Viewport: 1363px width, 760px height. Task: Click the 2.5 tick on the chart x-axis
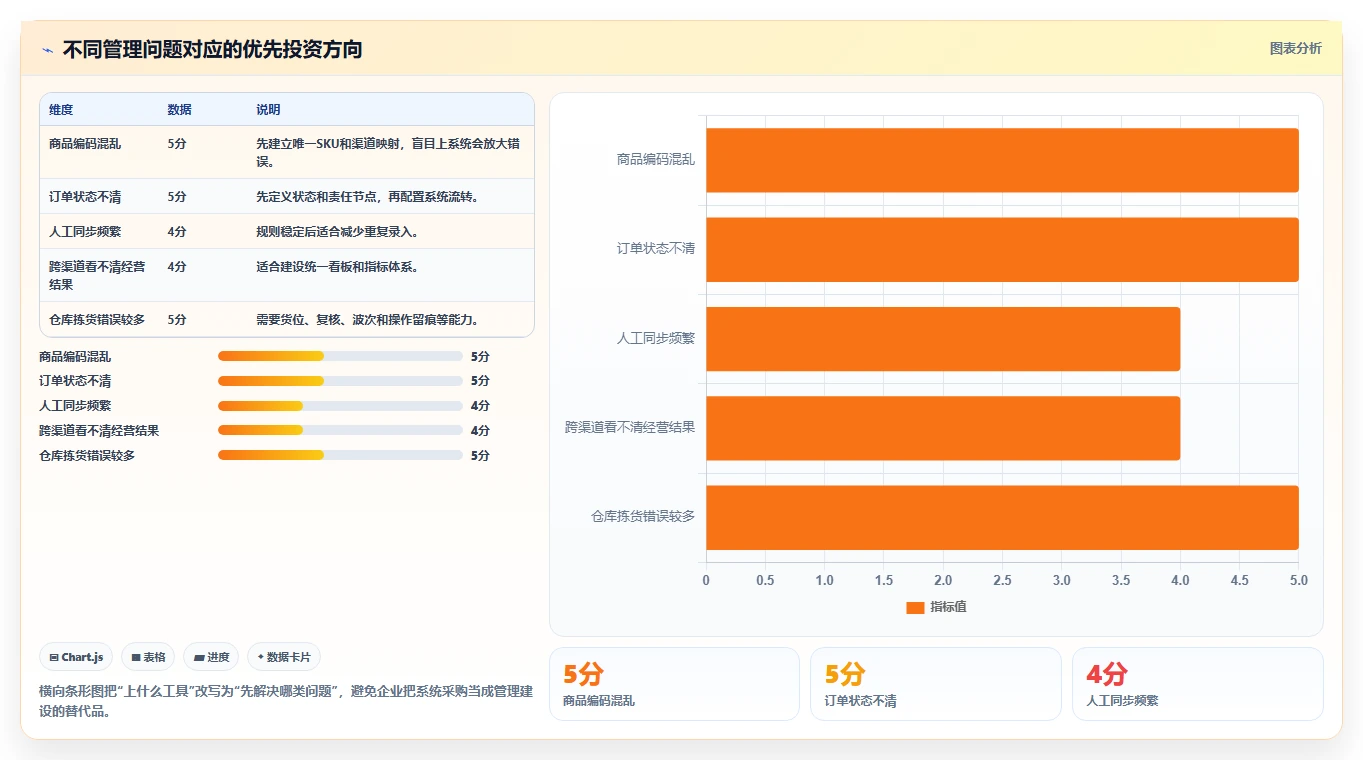(1002, 580)
